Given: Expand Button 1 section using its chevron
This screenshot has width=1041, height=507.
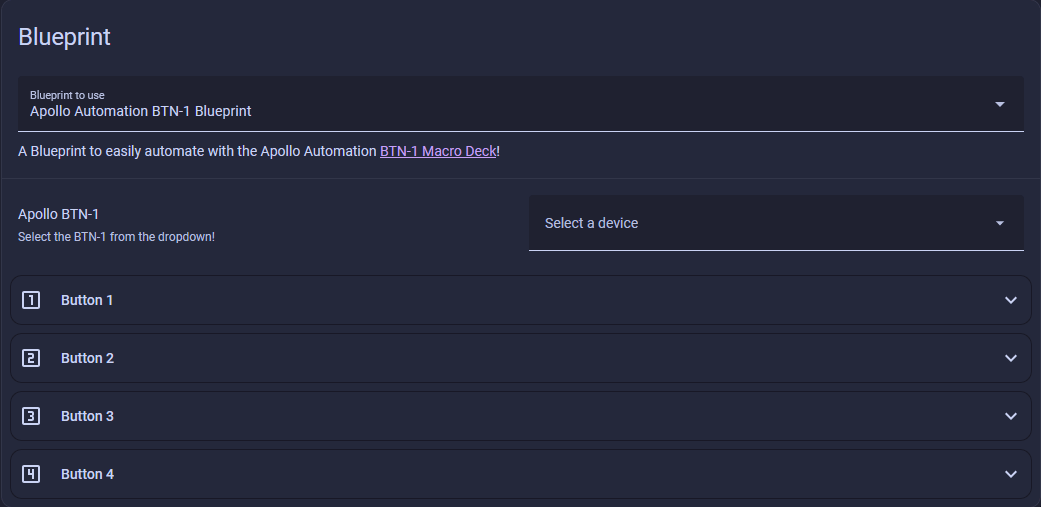Looking at the screenshot, I should coord(1010,300).
